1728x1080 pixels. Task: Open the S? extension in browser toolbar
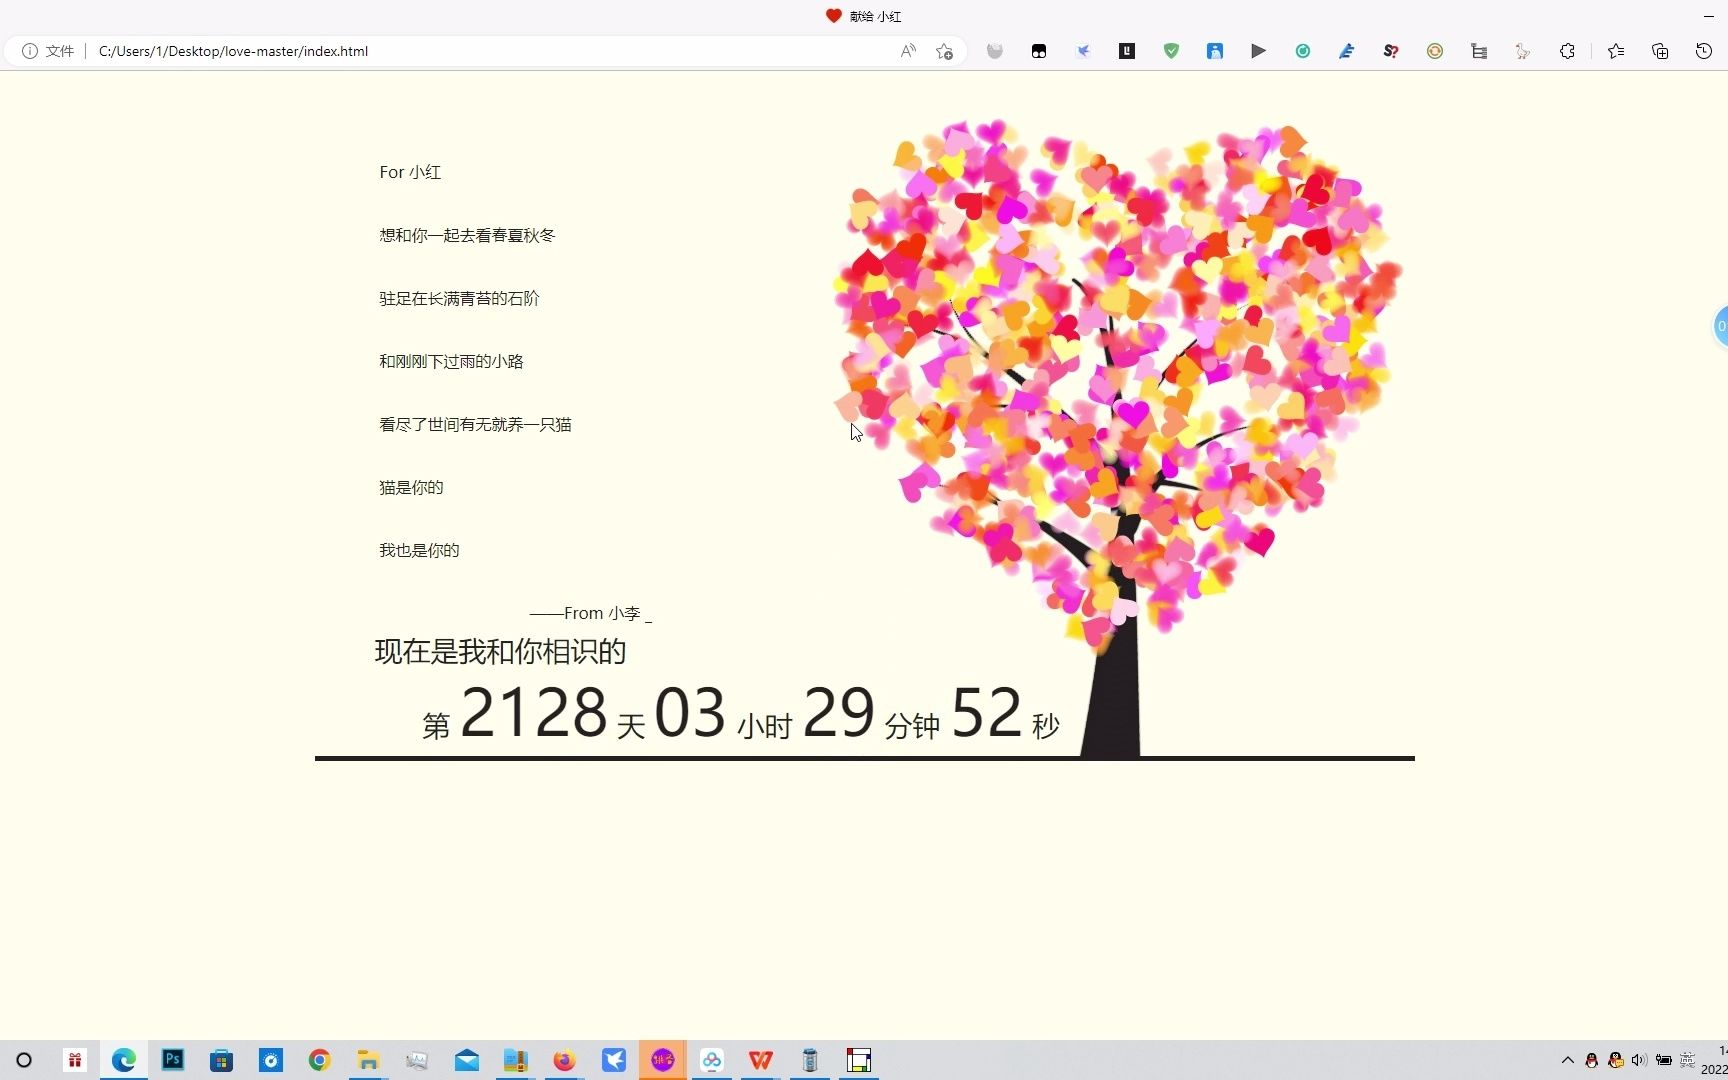(1390, 51)
